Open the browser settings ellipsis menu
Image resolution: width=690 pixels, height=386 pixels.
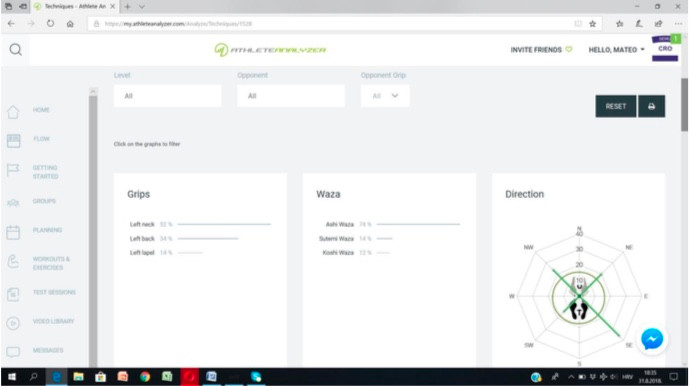pyautogui.click(x=678, y=24)
